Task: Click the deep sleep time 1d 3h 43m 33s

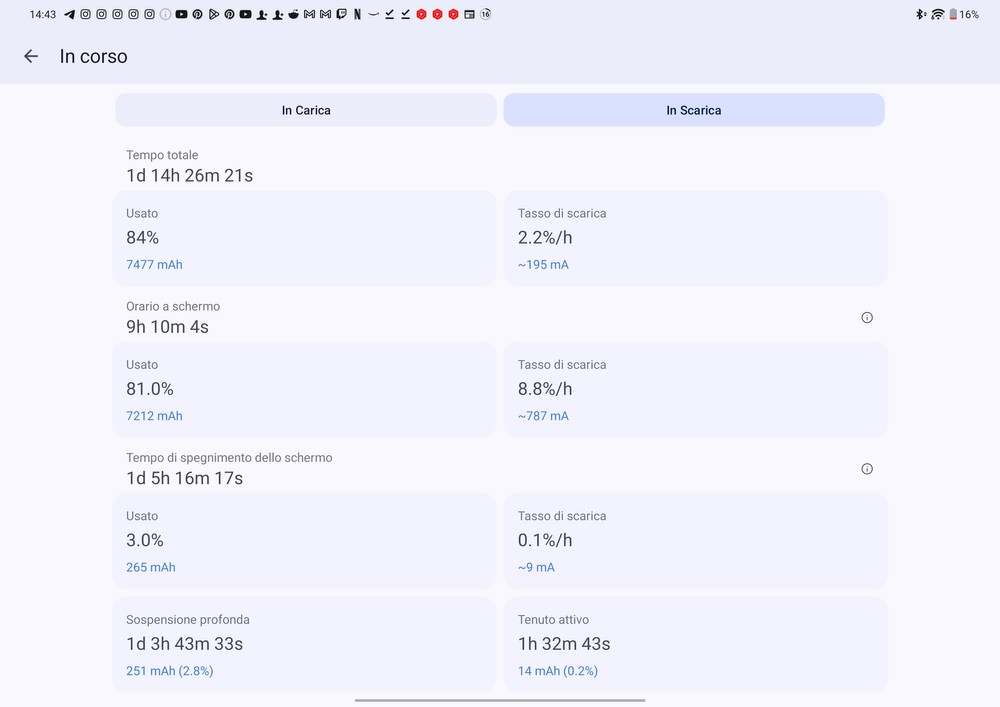Action: pyautogui.click(x=184, y=644)
